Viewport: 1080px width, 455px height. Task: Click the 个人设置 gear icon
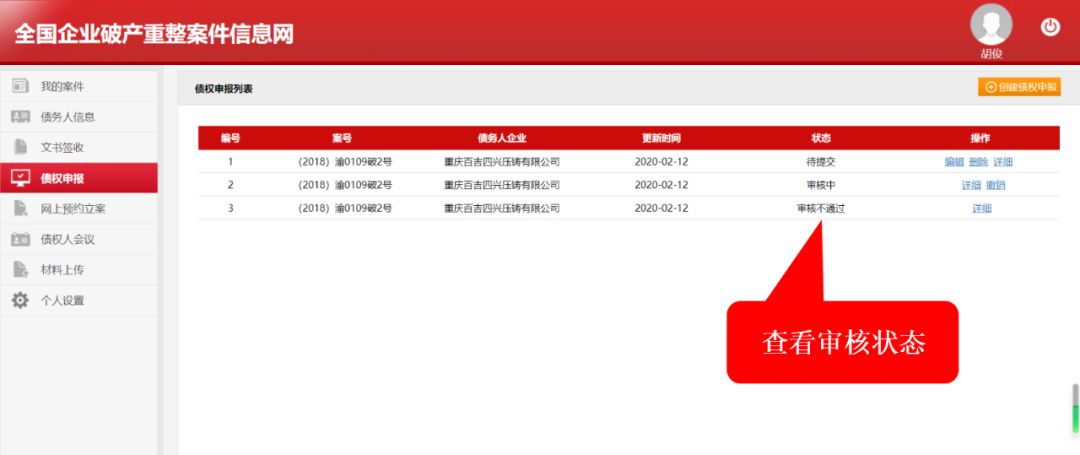(x=21, y=301)
